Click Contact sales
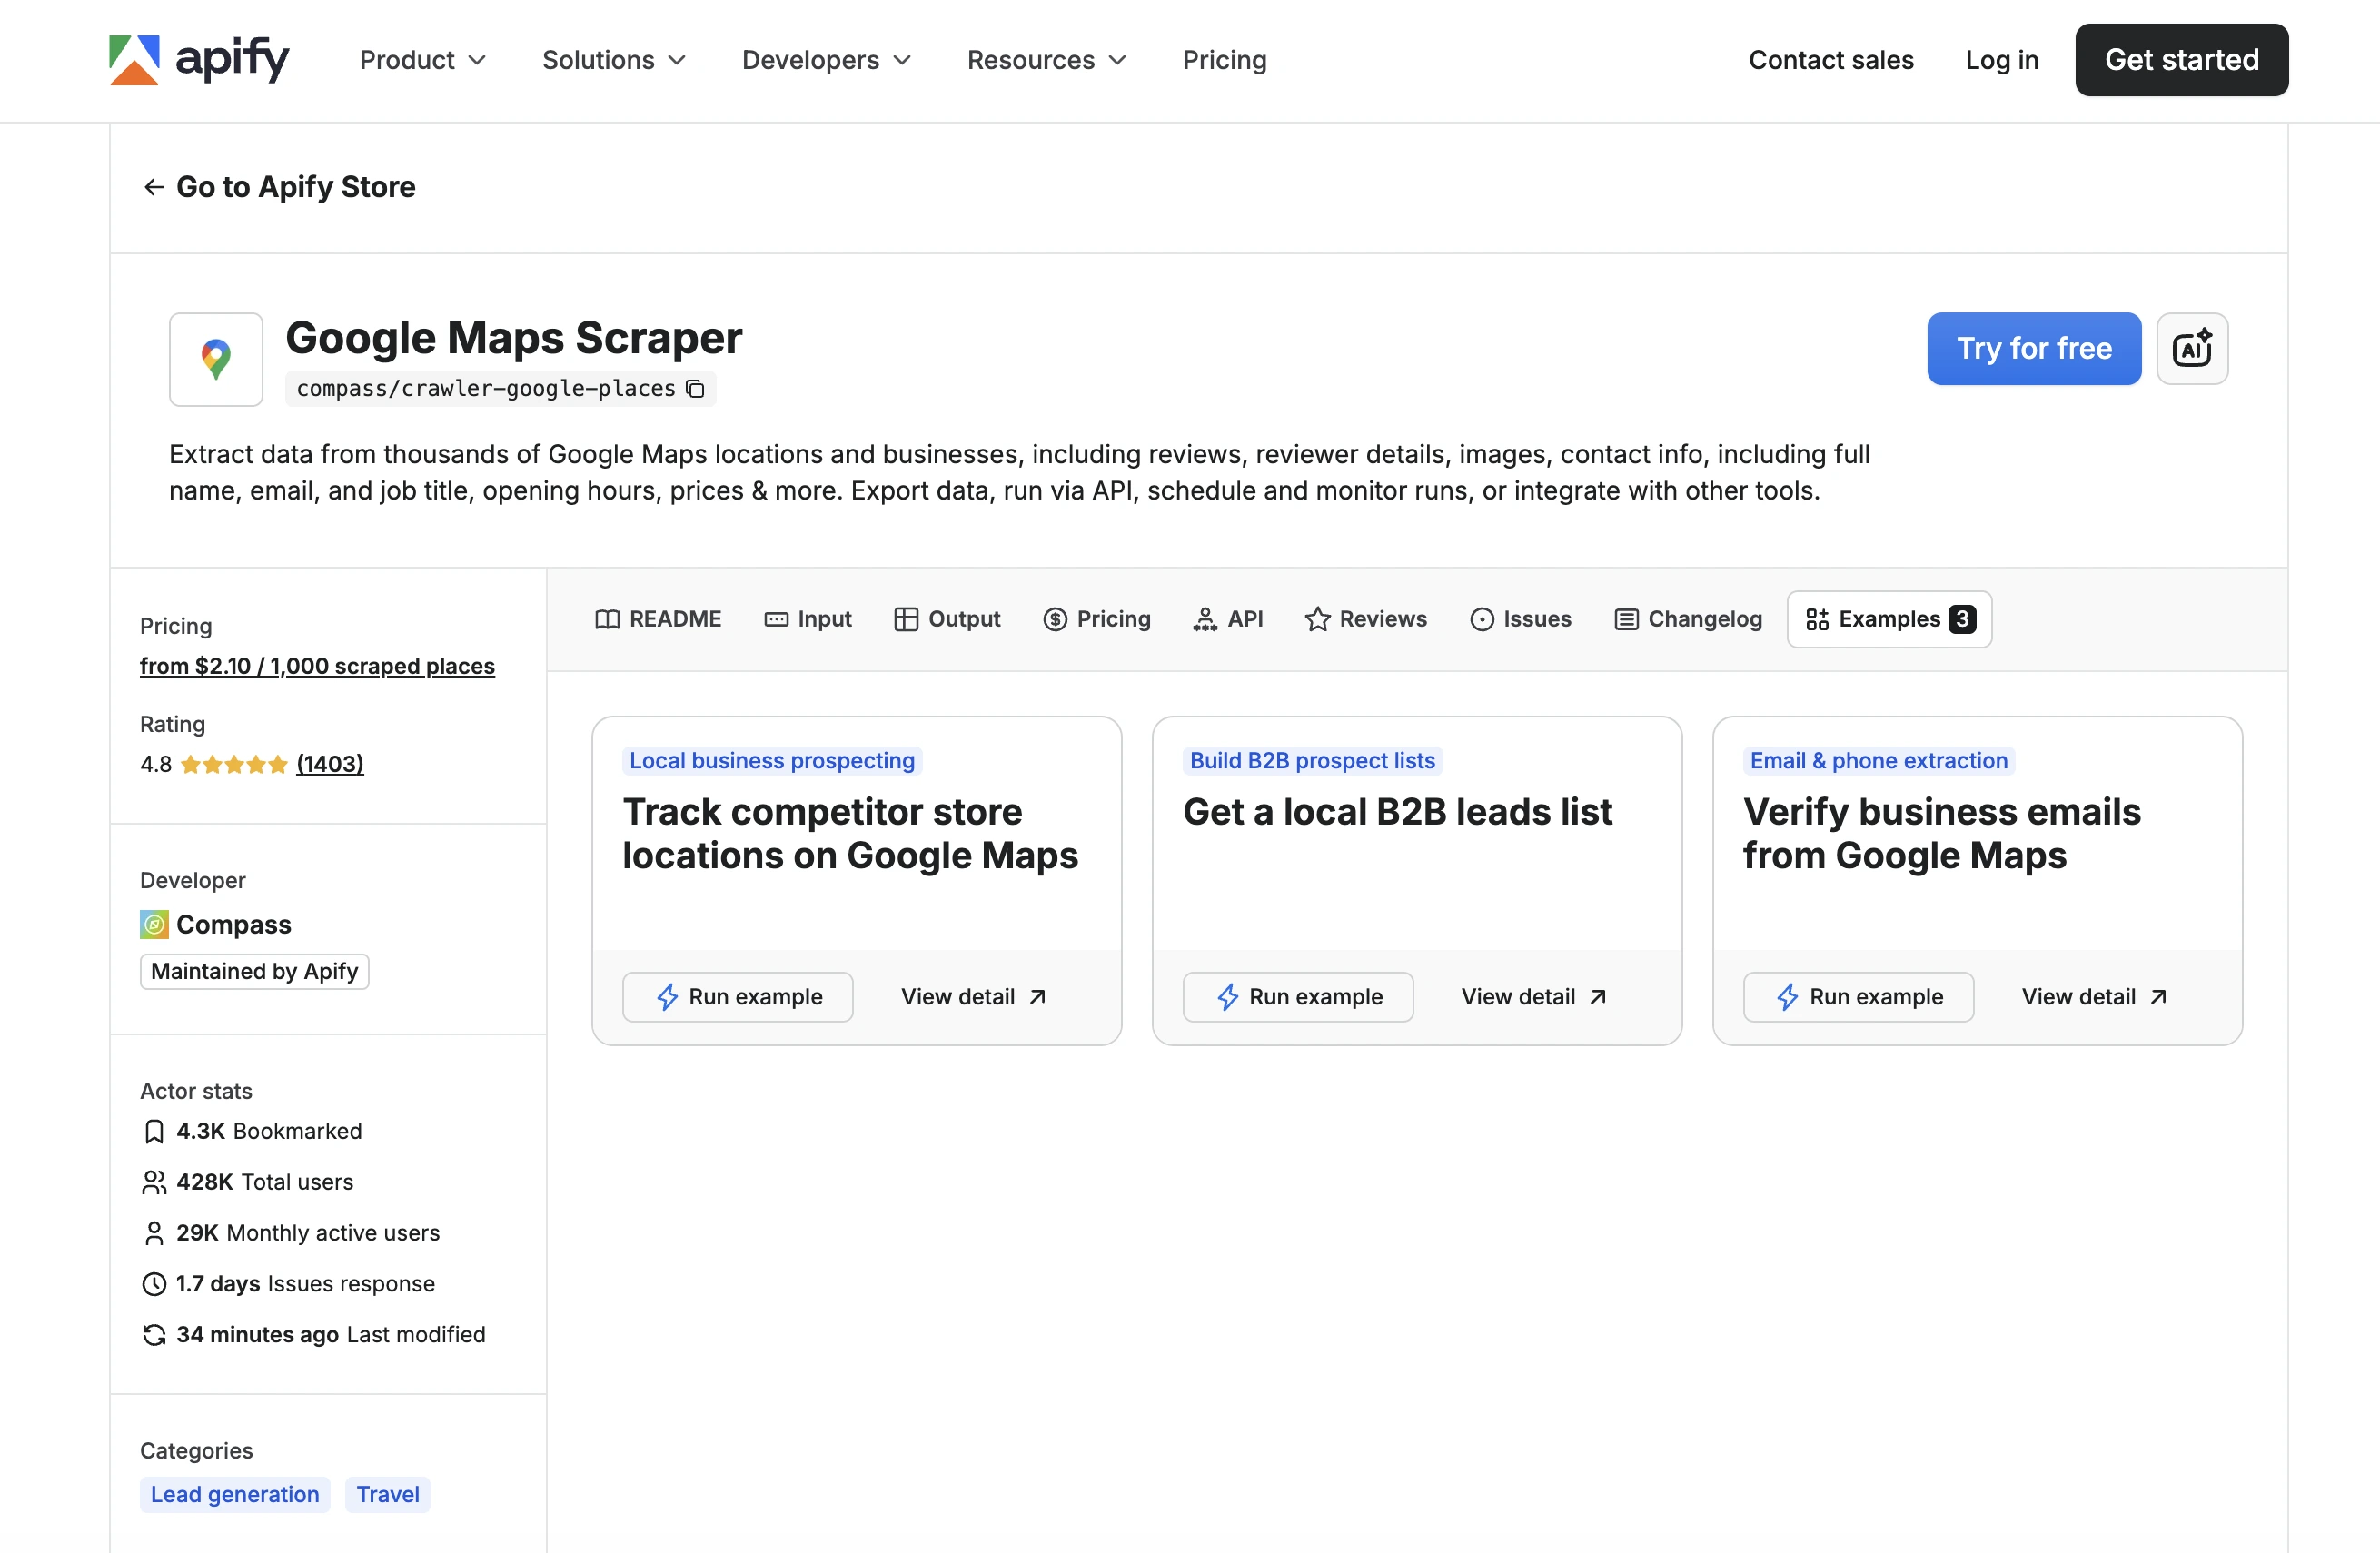2380x1553 pixels. click(x=1831, y=60)
